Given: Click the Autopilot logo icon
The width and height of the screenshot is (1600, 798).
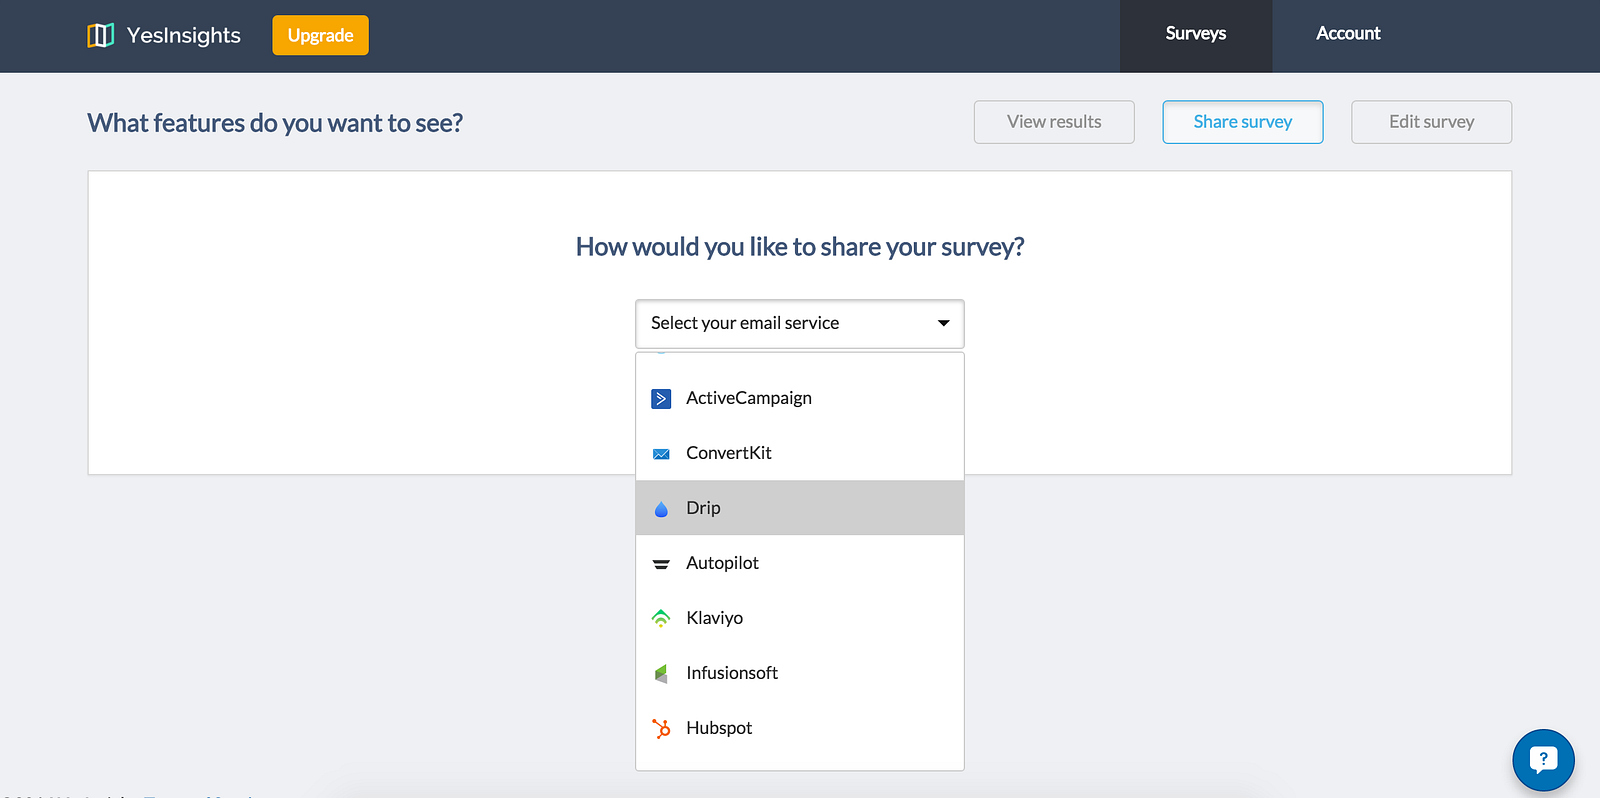Looking at the screenshot, I should tap(661, 564).
